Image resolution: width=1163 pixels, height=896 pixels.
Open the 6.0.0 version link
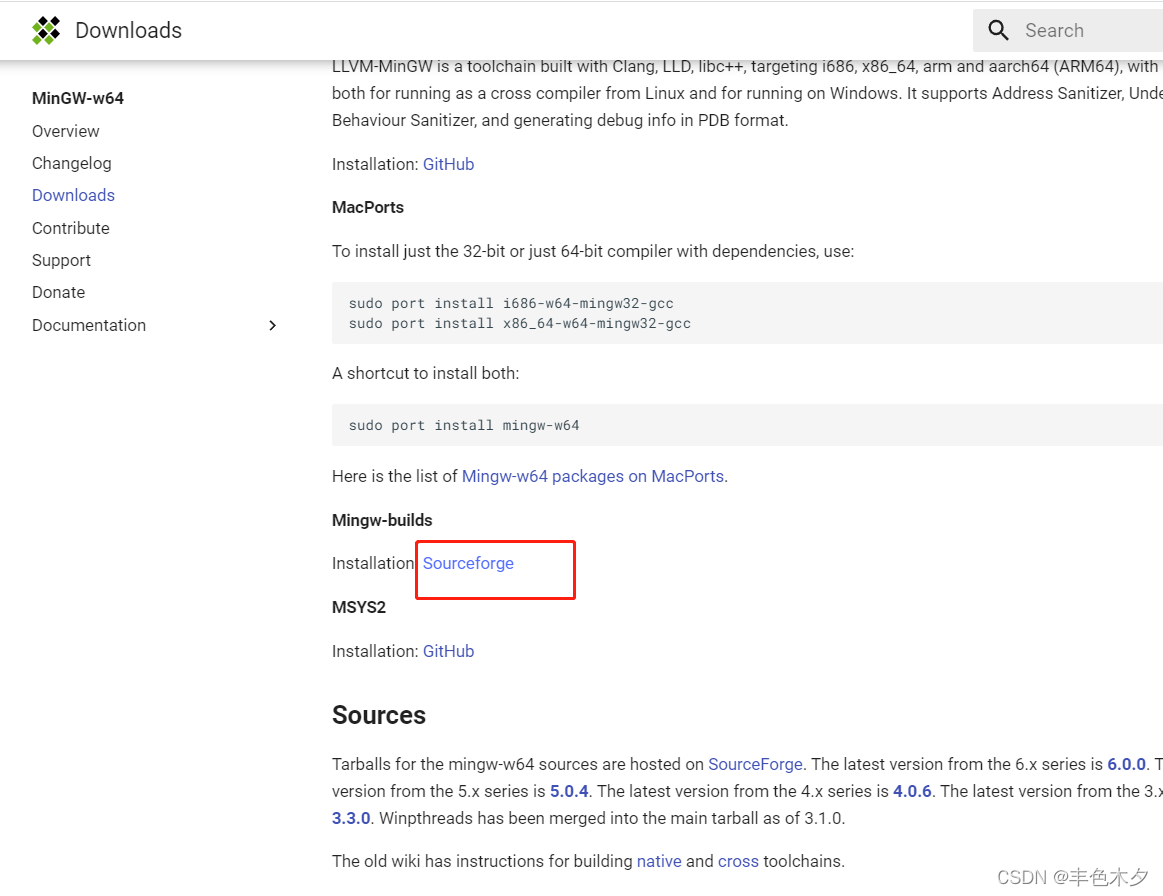click(1126, 764)
